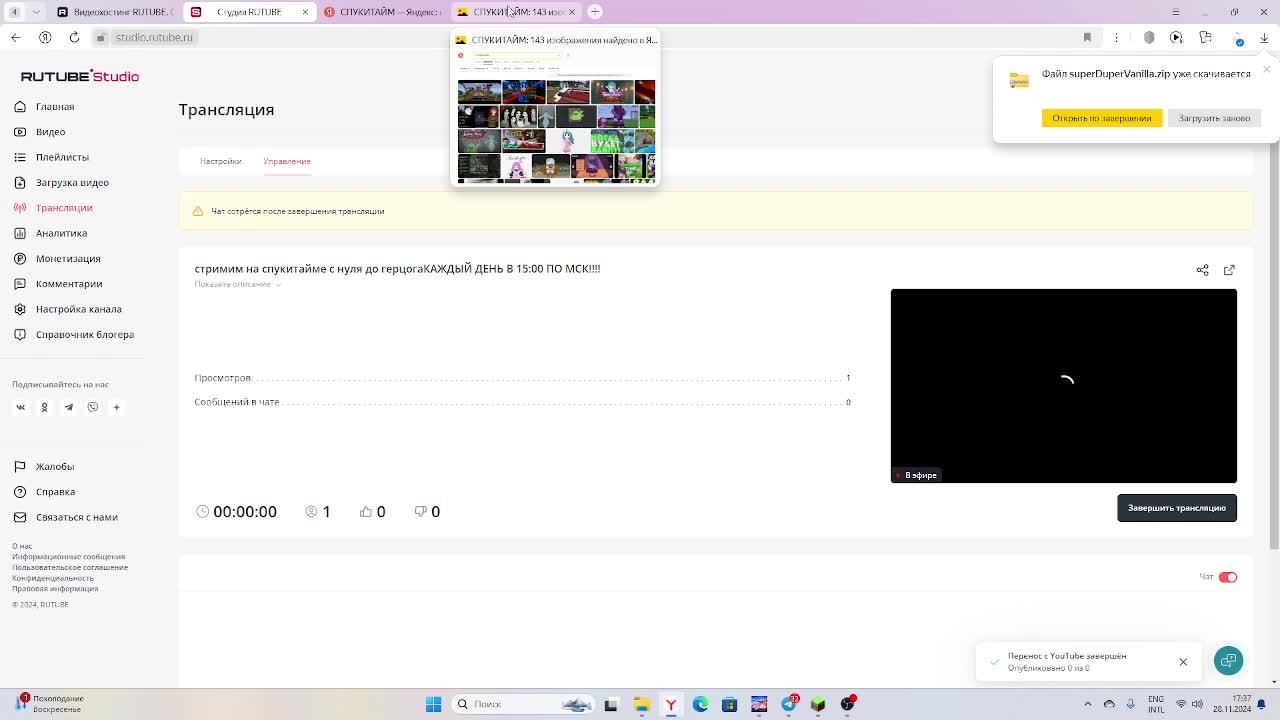
Task: Open Справка in the sidebar
Action: click(x=45, y=491)
